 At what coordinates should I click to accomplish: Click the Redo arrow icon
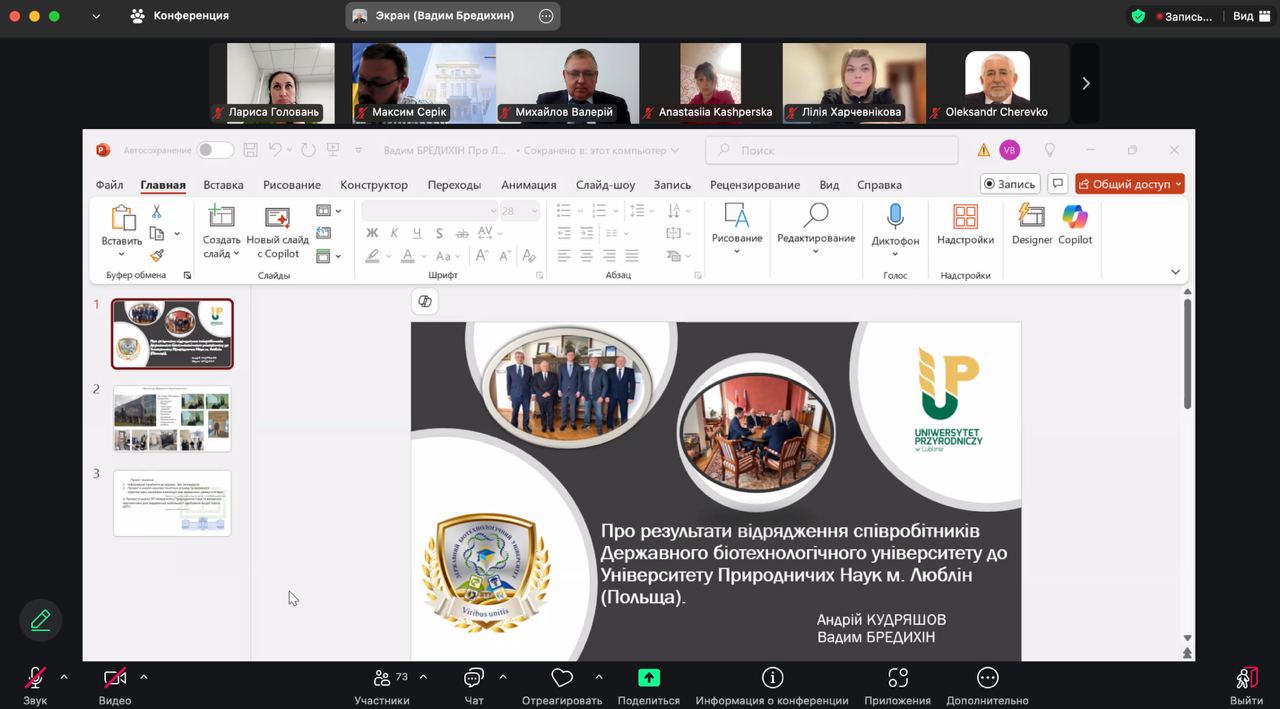pyautogui.click(x=308, y=150)
